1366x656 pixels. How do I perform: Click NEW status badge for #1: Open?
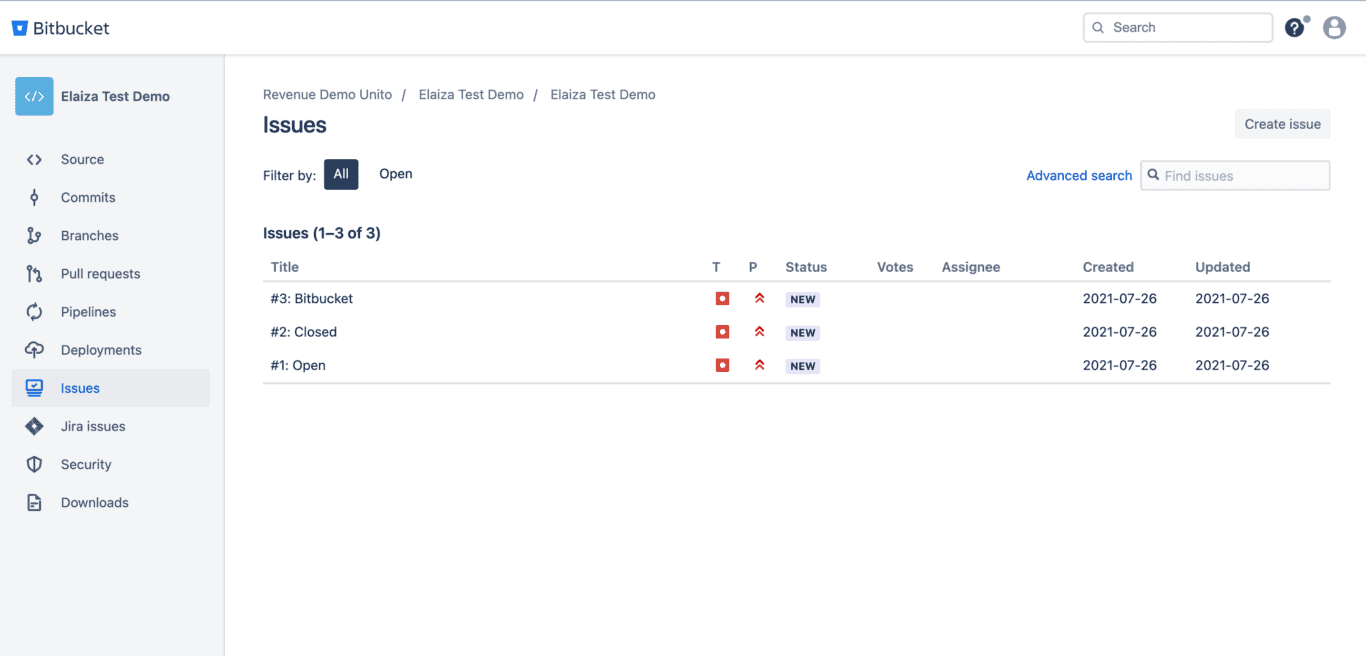click(x=803, y=366)
